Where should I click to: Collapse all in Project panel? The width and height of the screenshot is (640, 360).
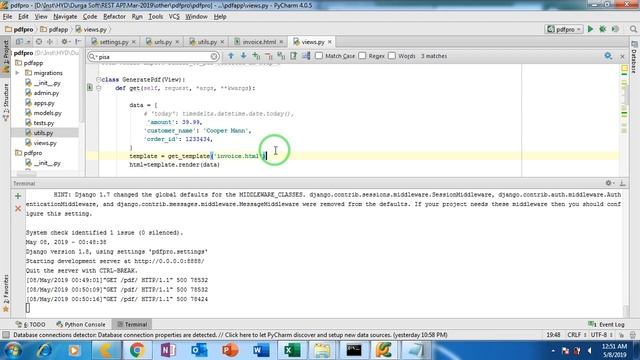pos(50,42)
